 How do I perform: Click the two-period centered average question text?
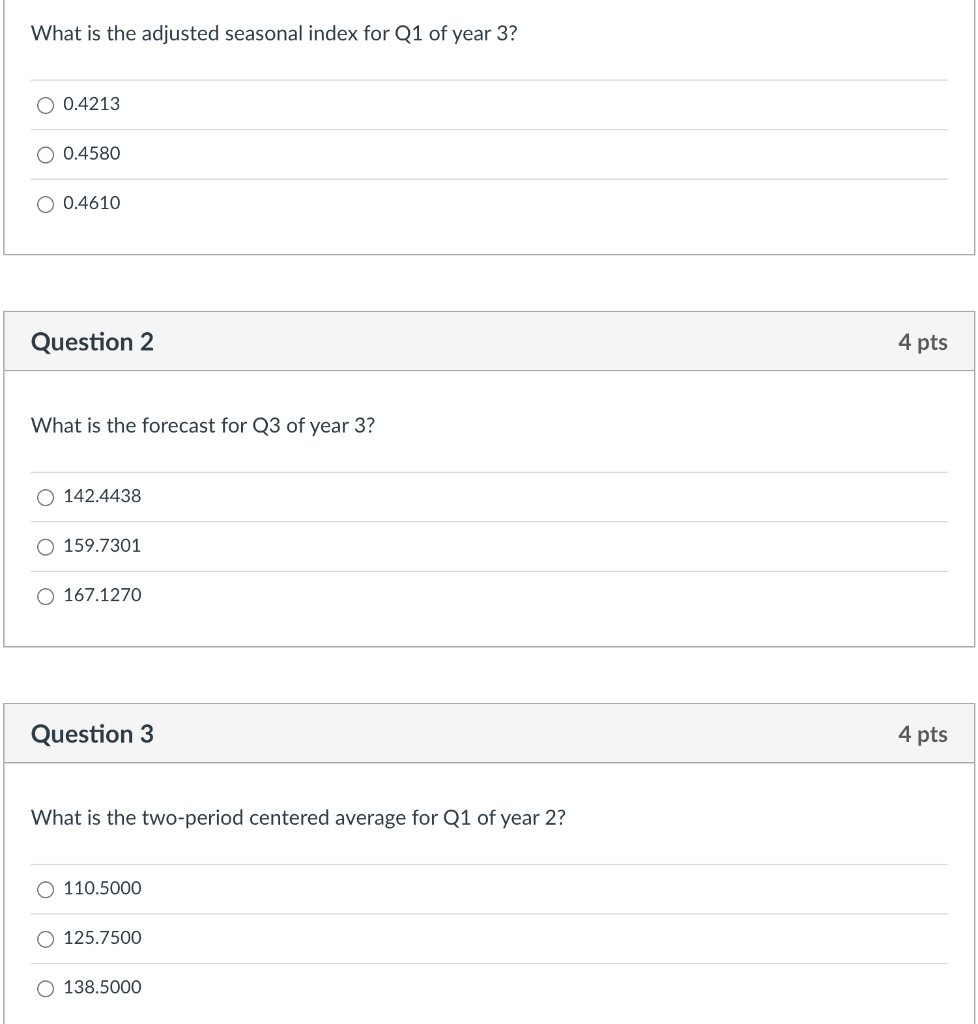(x=297, y=817)
